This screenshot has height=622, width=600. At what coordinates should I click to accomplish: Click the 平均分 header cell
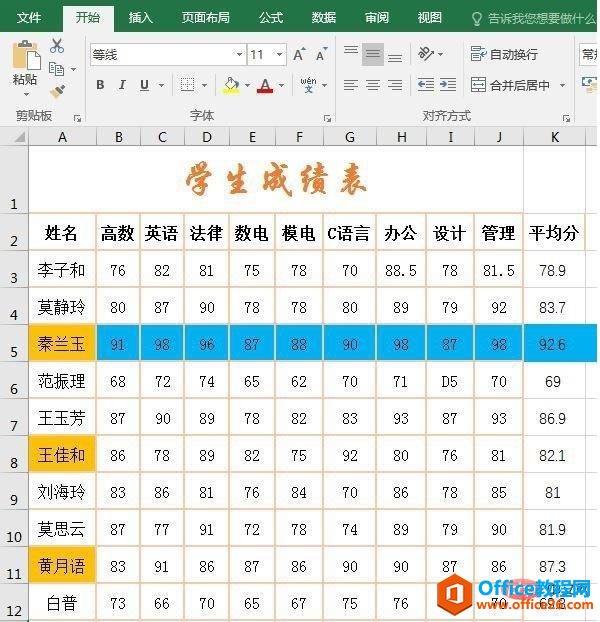[554, 232]
